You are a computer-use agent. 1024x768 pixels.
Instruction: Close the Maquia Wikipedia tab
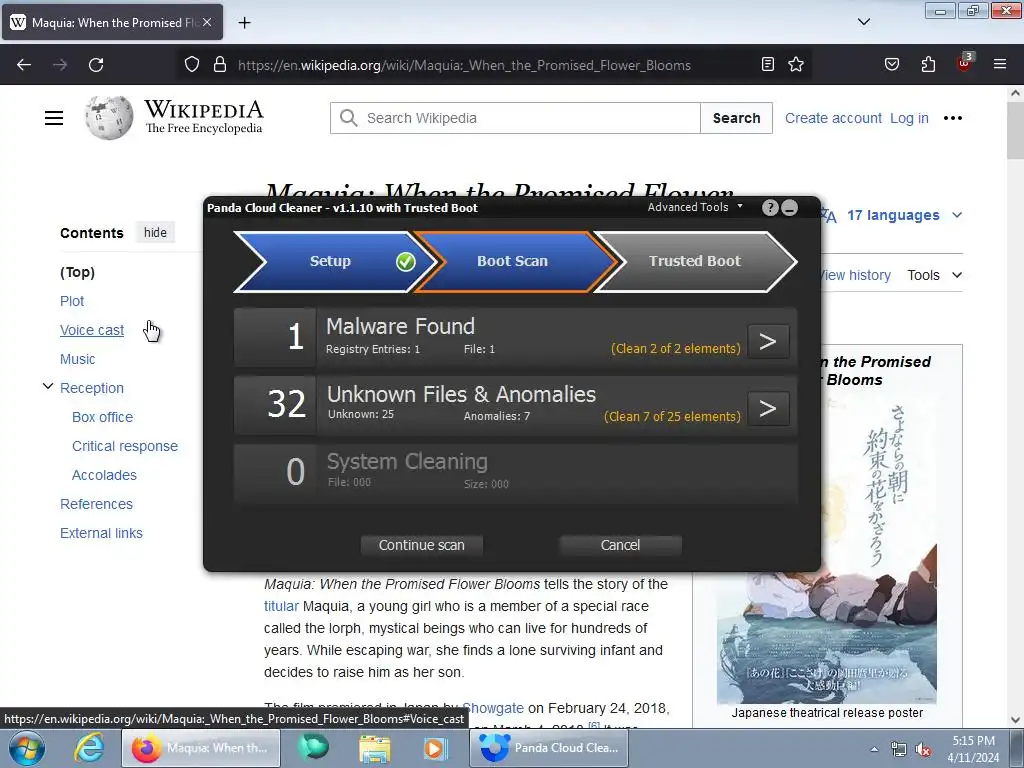coord(207,22)
